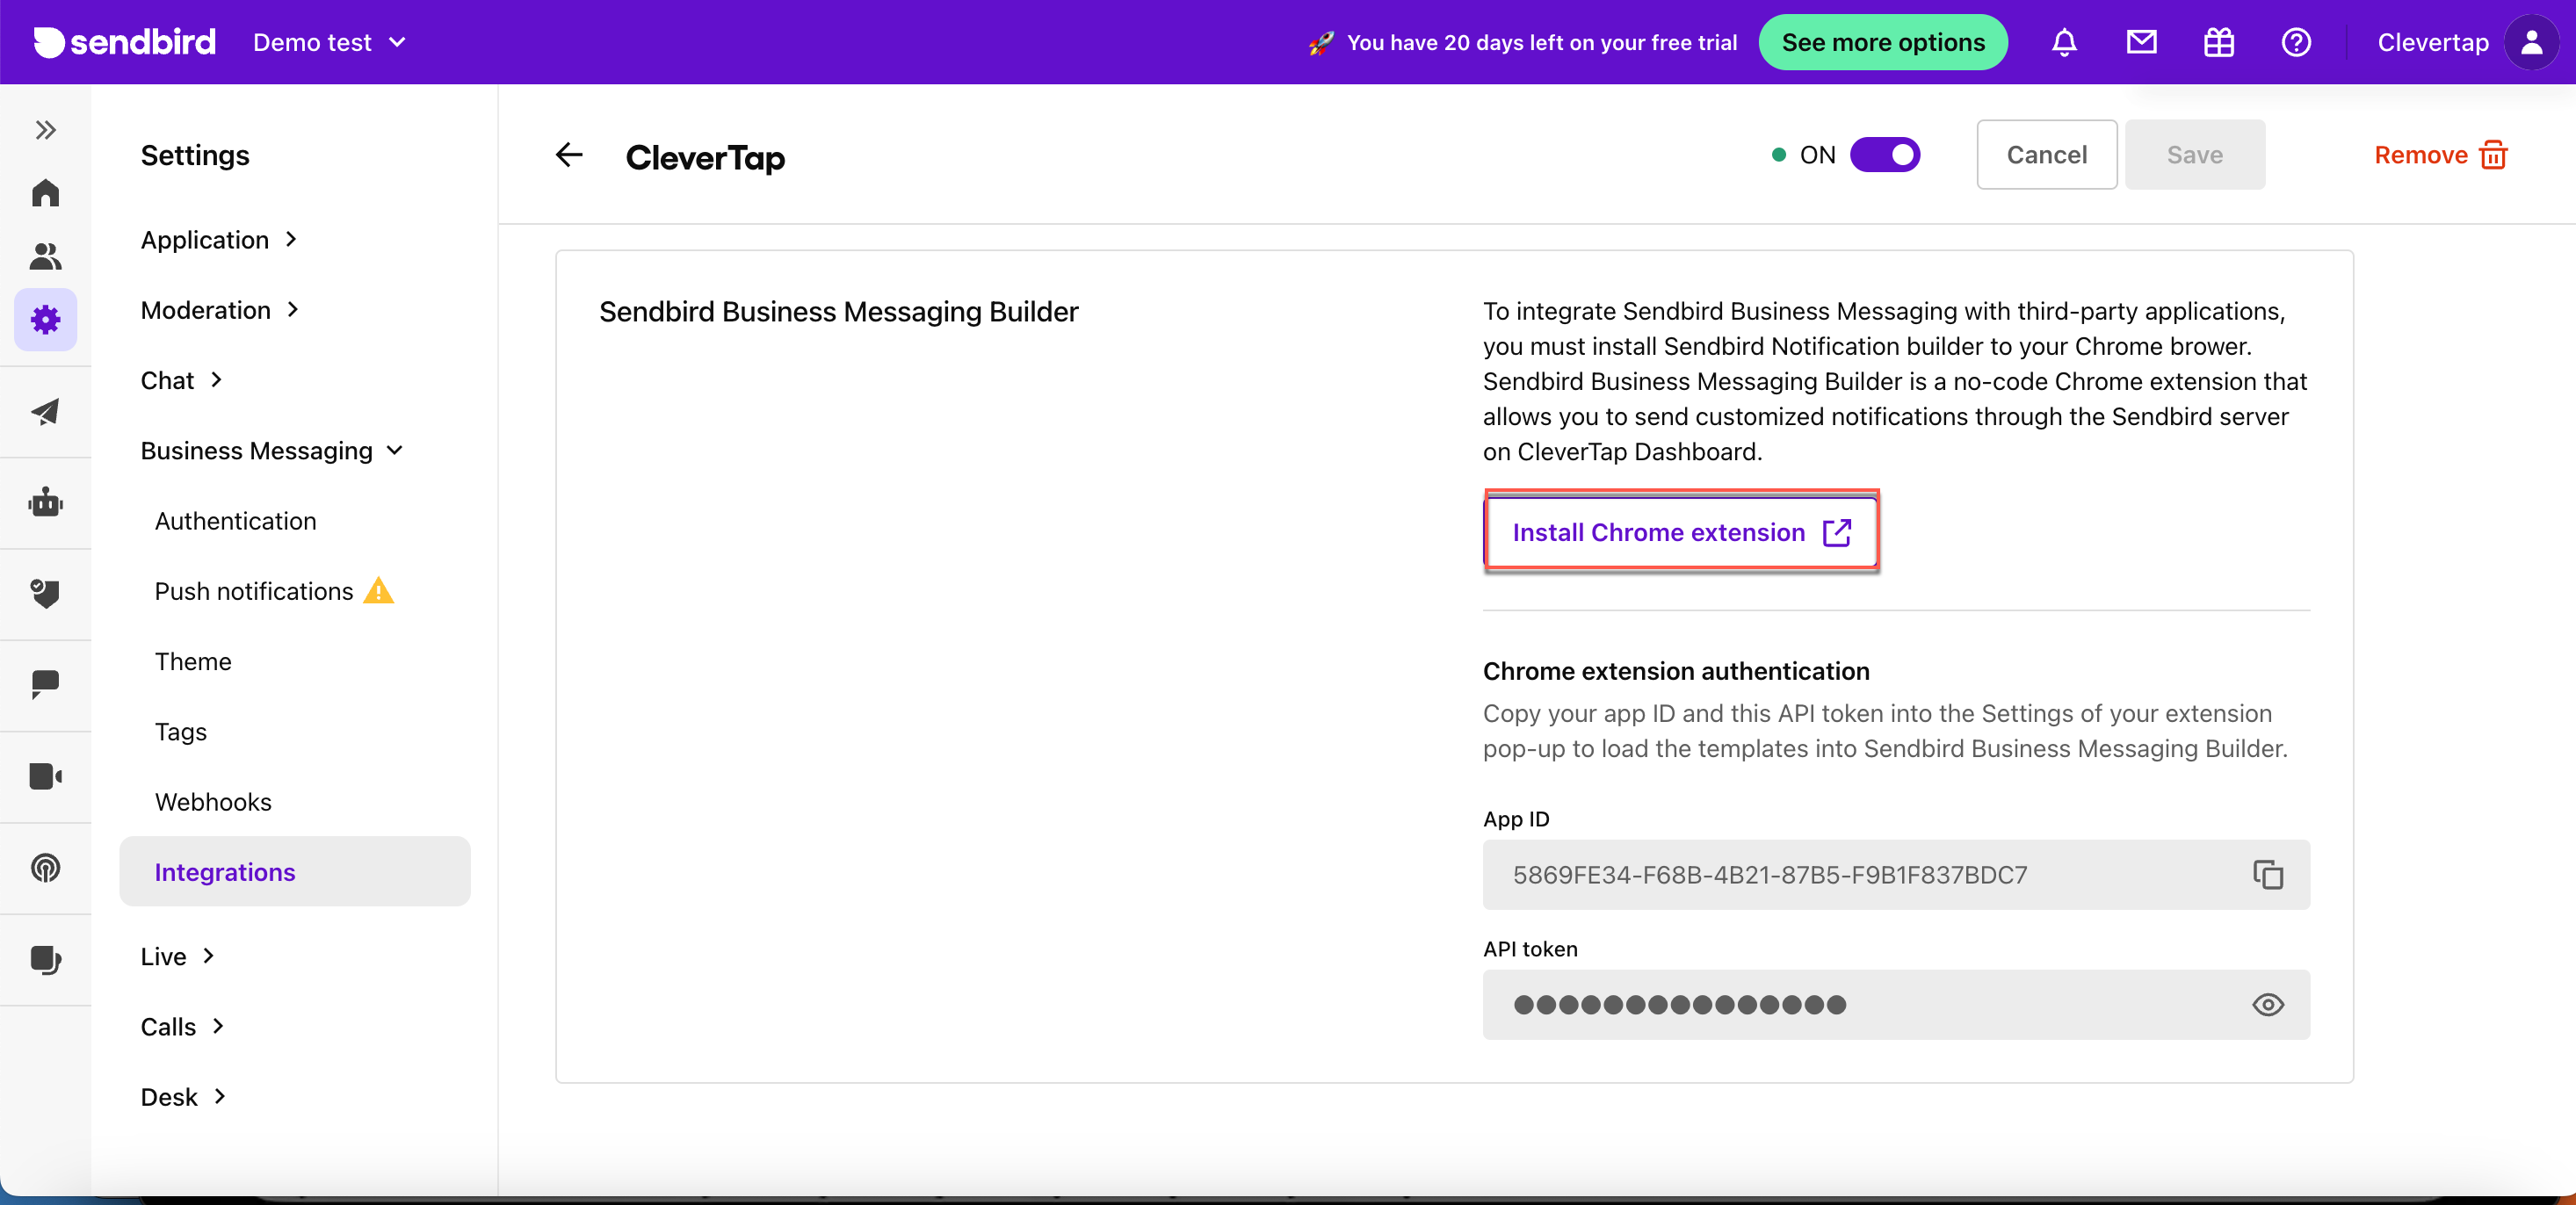Open the Clevertap user avatar
Screen dimensions: 2576x1205
2531,42
